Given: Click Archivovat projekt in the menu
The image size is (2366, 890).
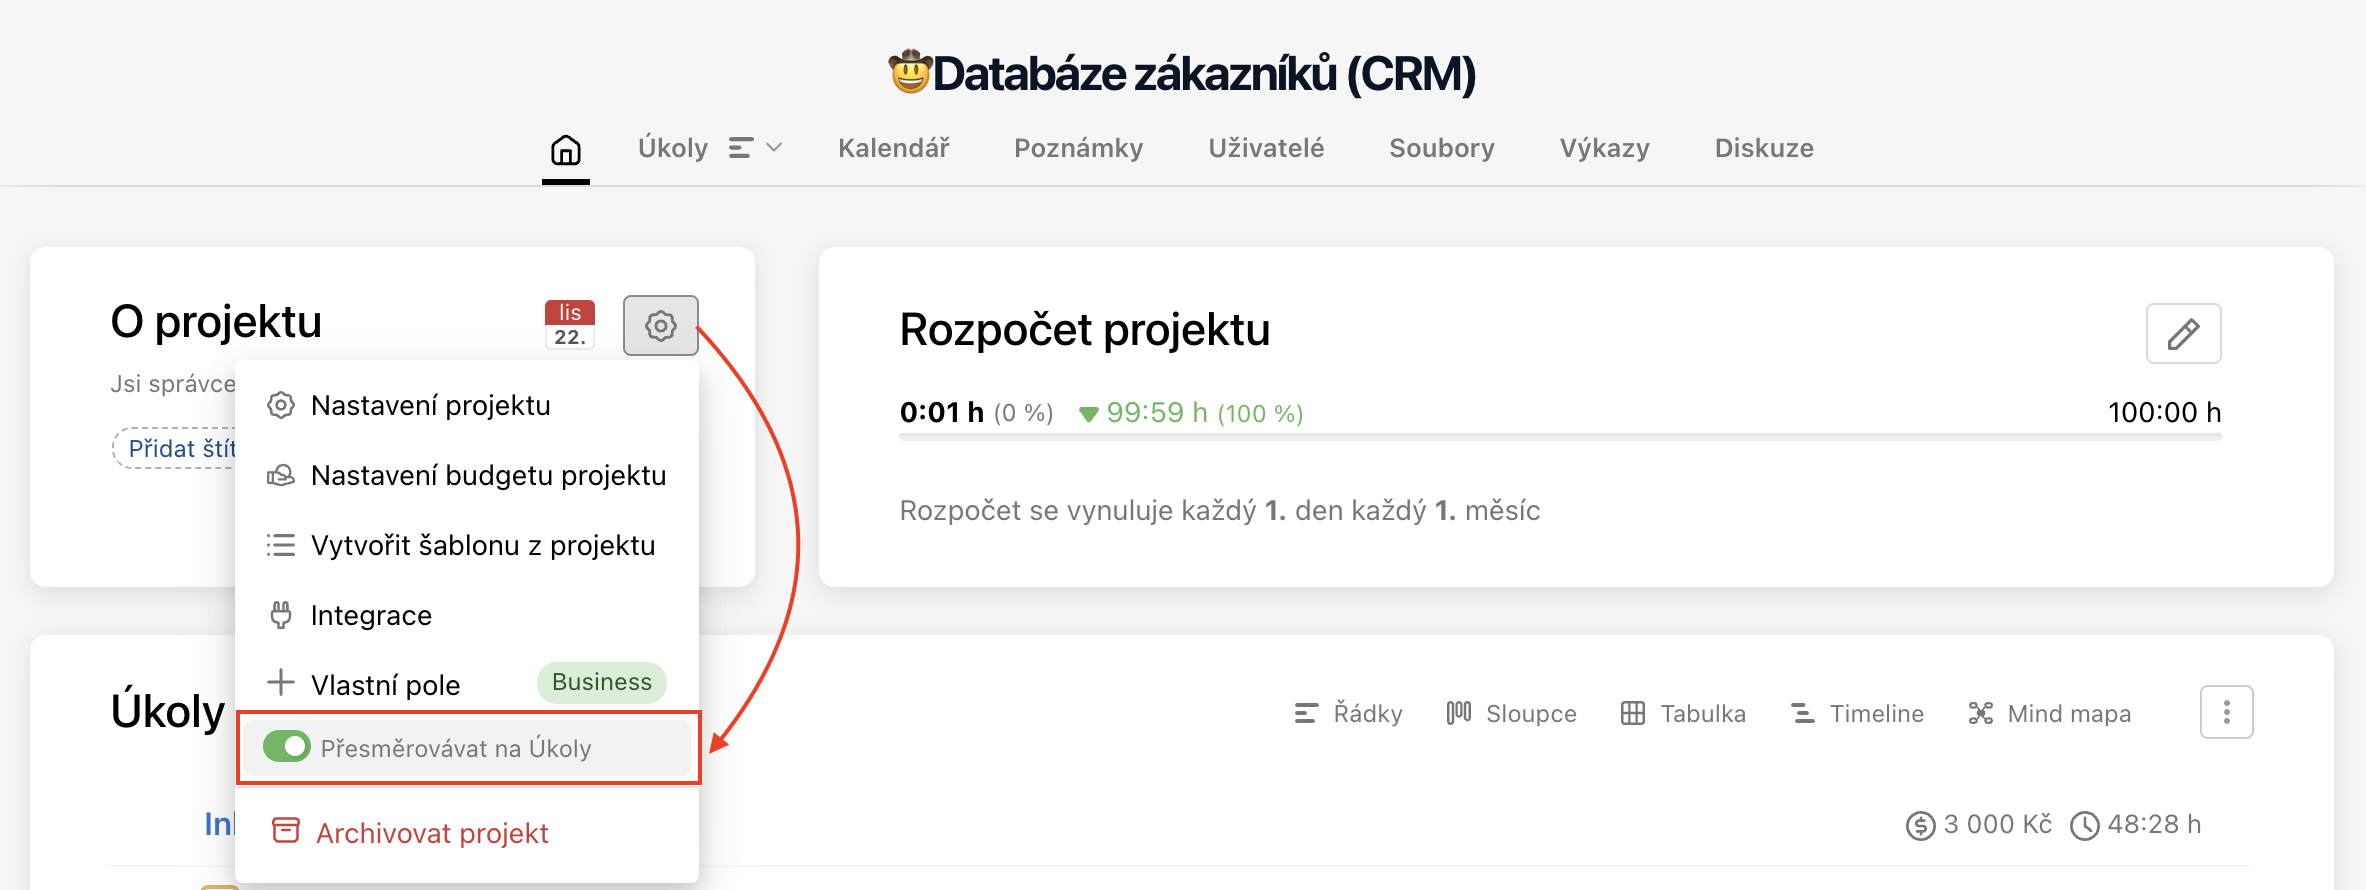Looking at the screenshot, I should coord(467,833).
